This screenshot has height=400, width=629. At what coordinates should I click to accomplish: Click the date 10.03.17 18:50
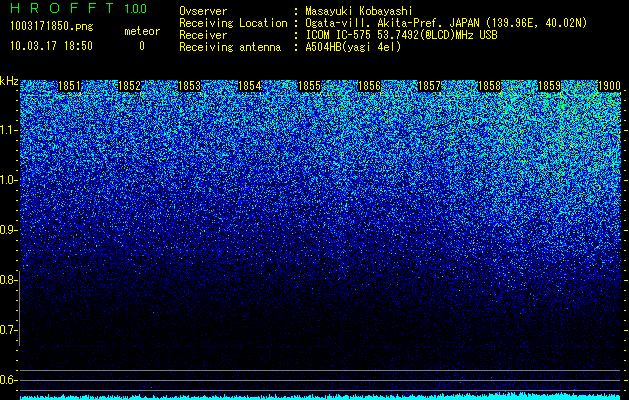point(51,46)
